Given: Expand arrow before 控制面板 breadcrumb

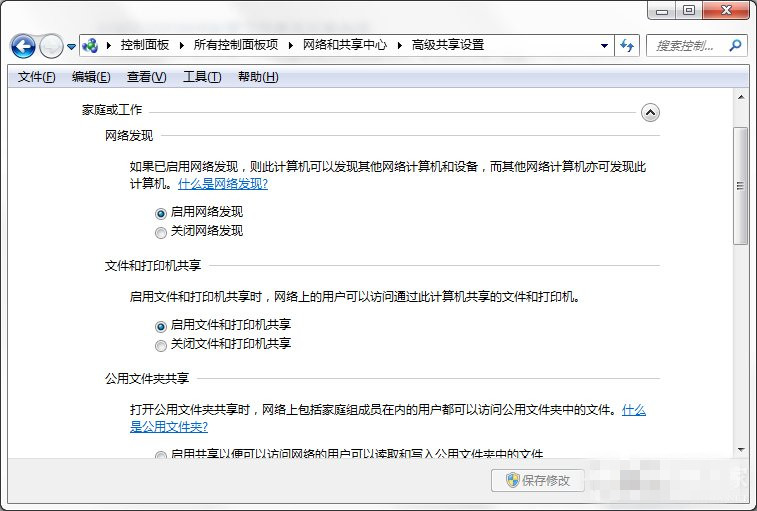Looking at the screenshot, I should [x=109, y=45].
